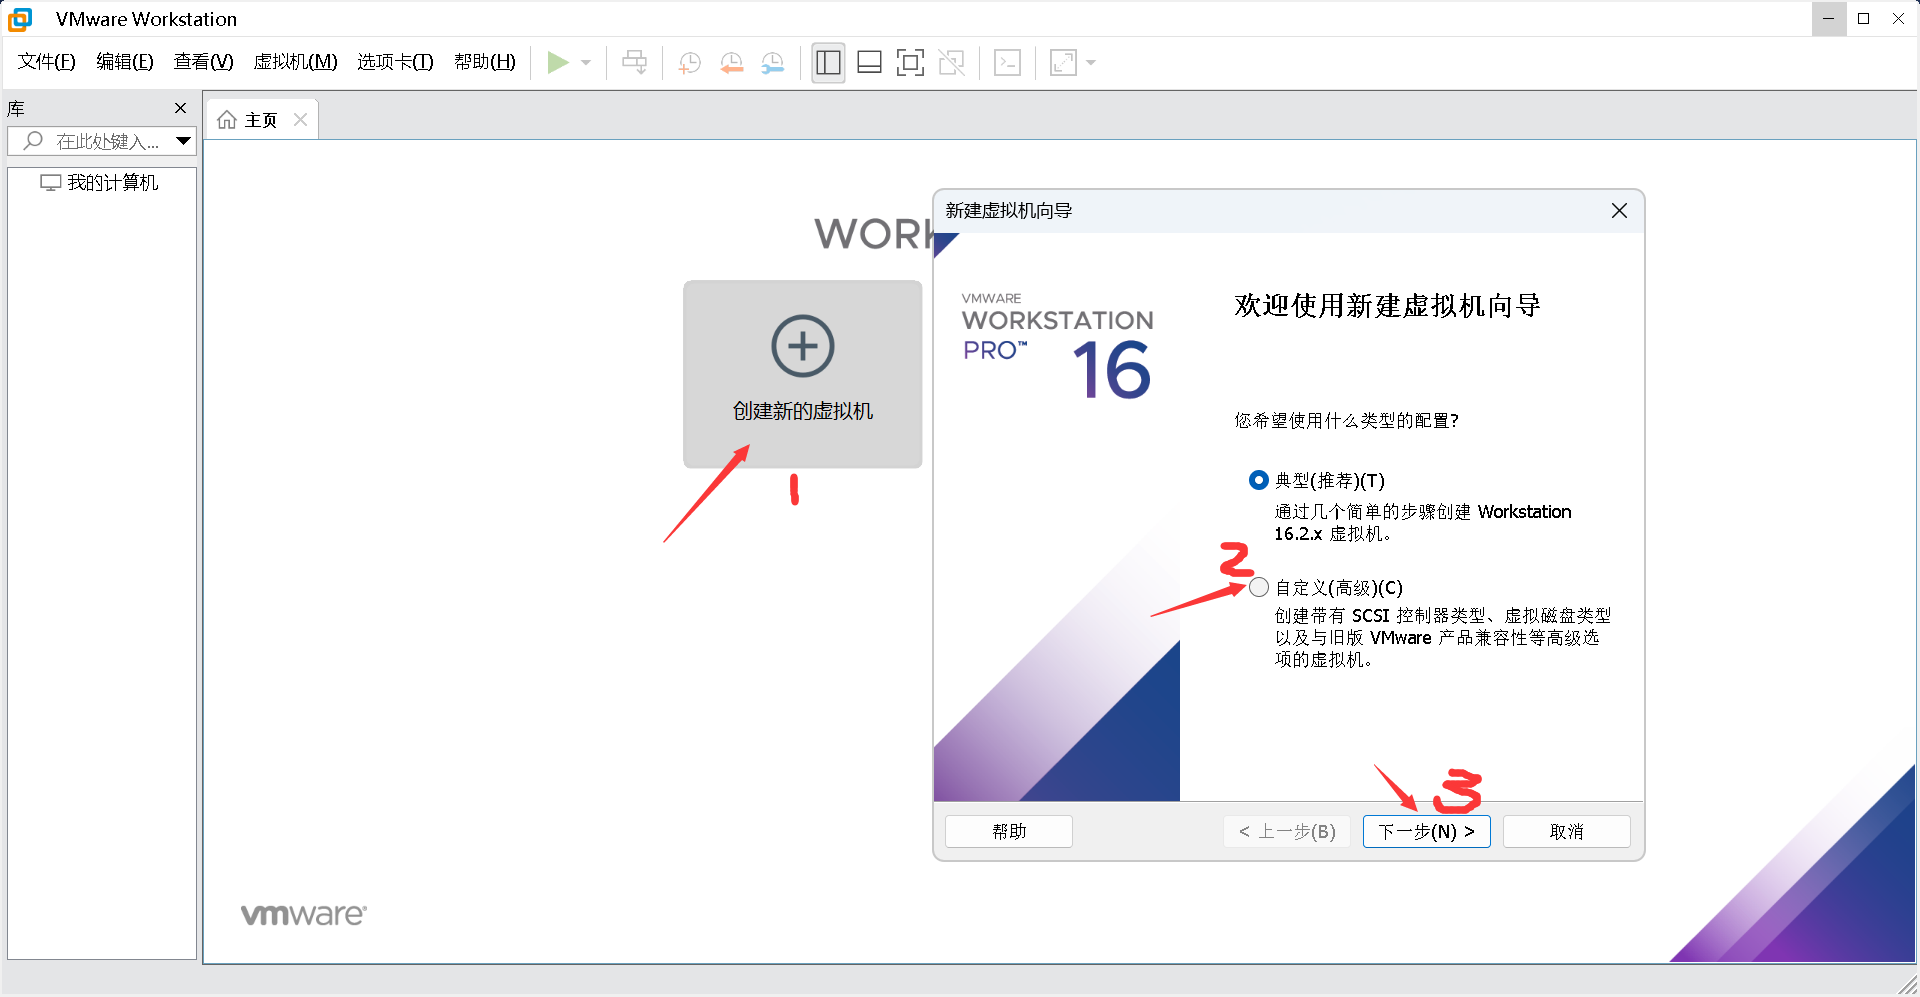Click the revert to snapshot icon
1920x997 pixels.
pyautogui.click(x=732, y=63)
